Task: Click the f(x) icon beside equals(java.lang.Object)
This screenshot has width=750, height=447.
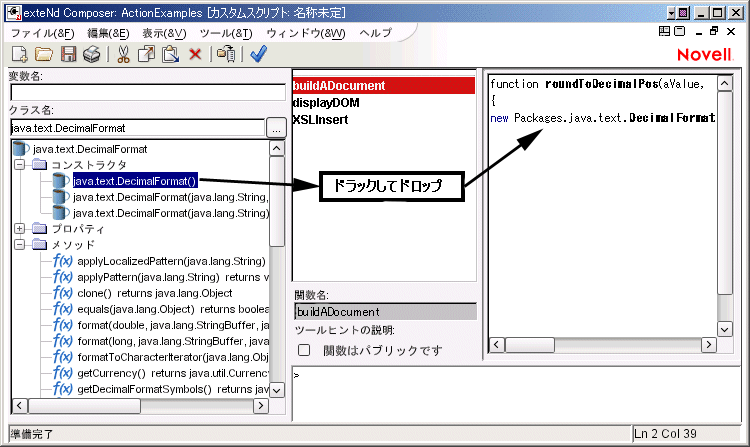Action: (x=63, y=309)
